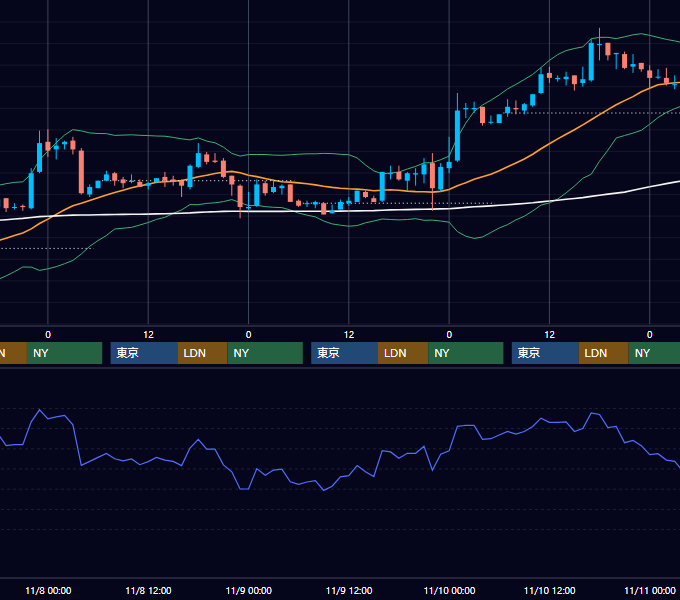The image size is (680, 600).
Task: Select the 11/9 12:00 date label
Action: [349, 590]
